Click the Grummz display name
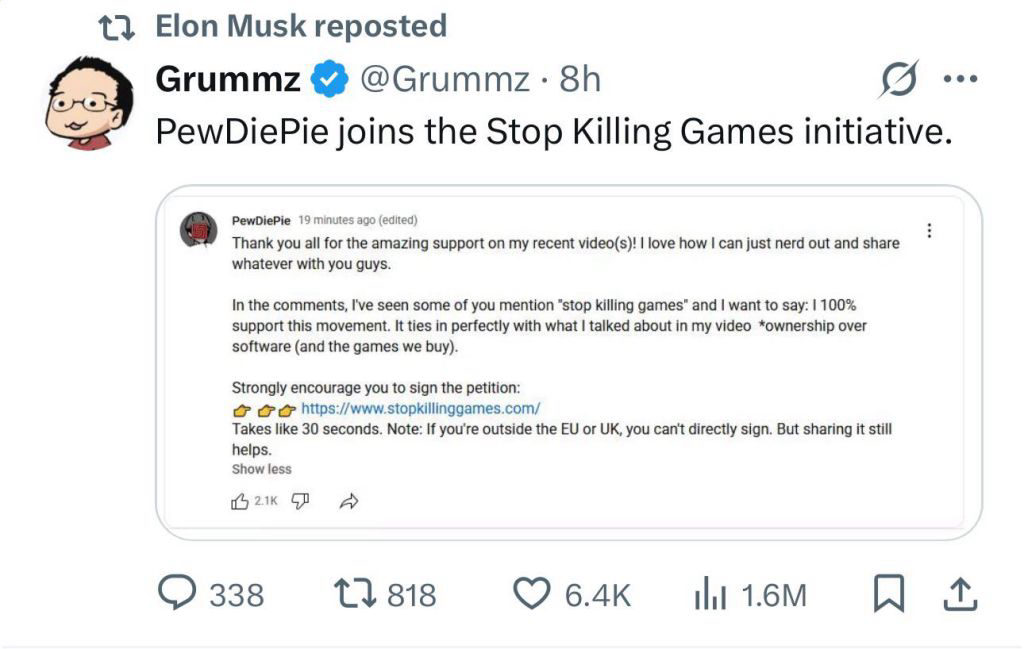This screenshot has height=649, width=1024. point(228,79)
